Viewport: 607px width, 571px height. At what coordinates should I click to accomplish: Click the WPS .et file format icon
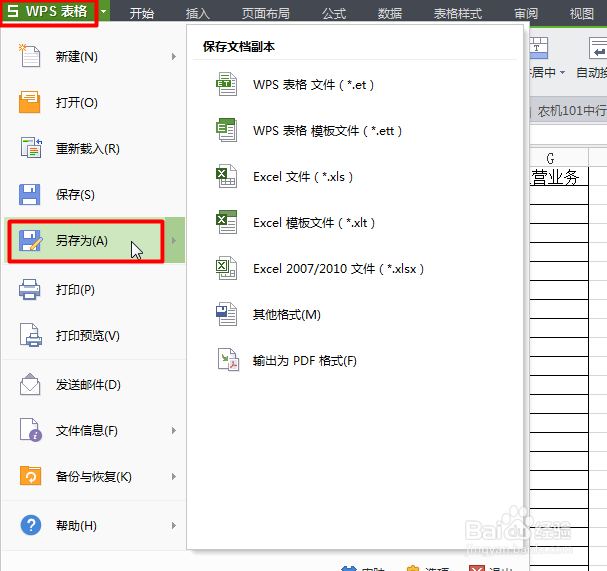(x=226, y=84)
